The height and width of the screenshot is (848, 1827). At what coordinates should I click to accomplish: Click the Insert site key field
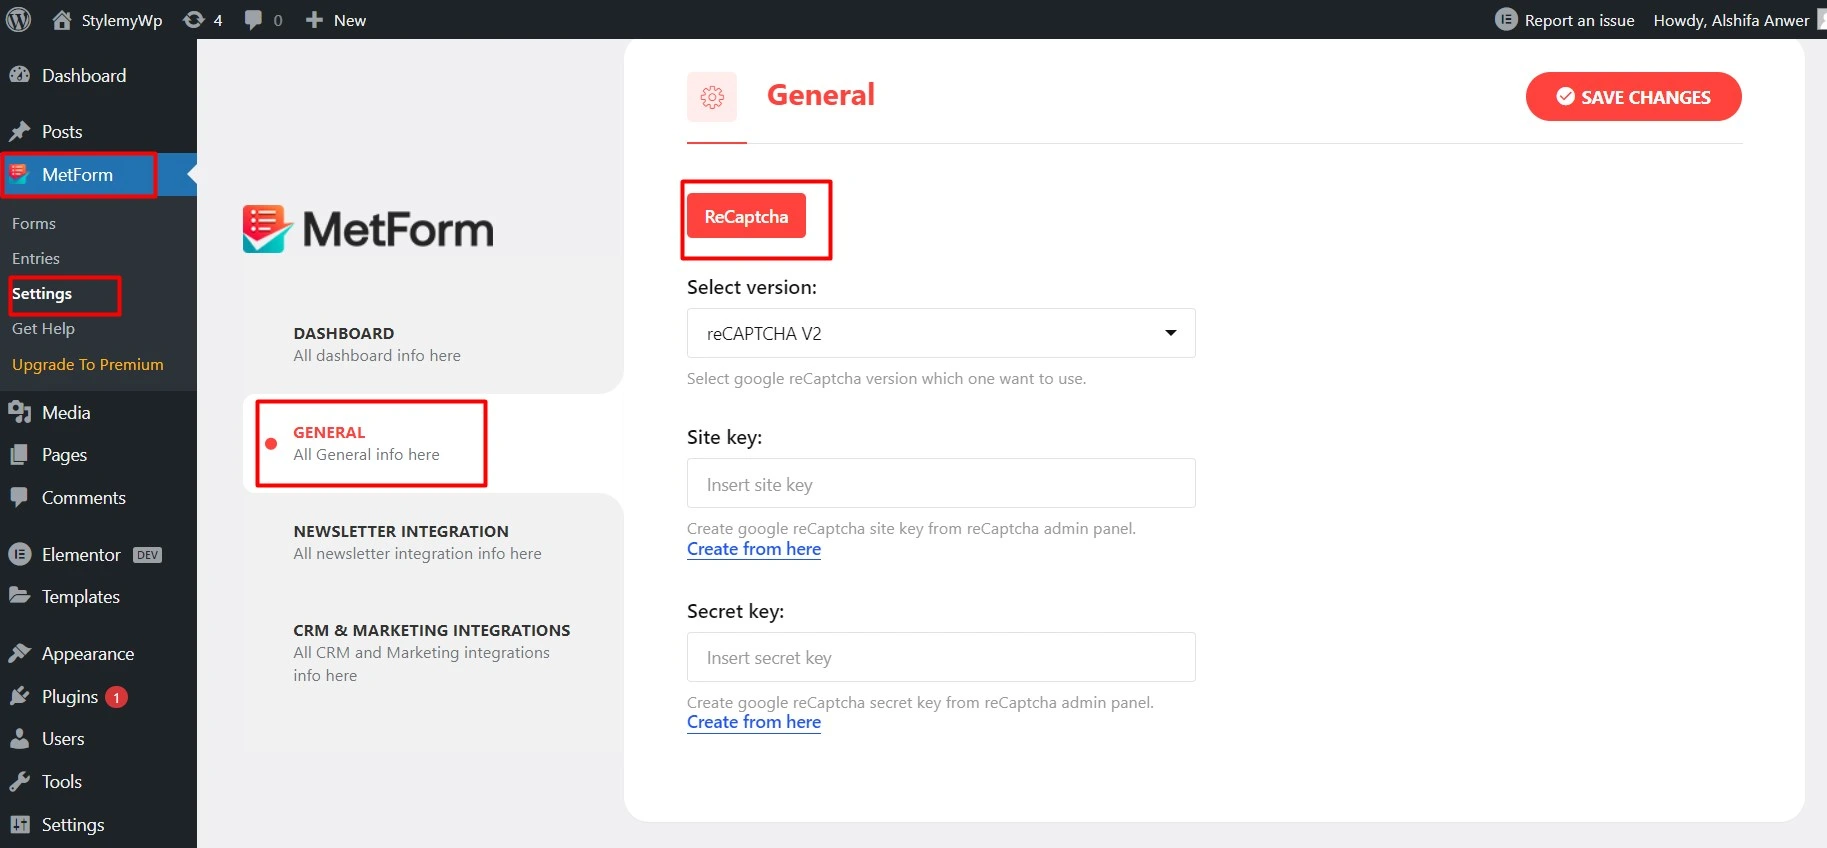click(x=941, y=483)
